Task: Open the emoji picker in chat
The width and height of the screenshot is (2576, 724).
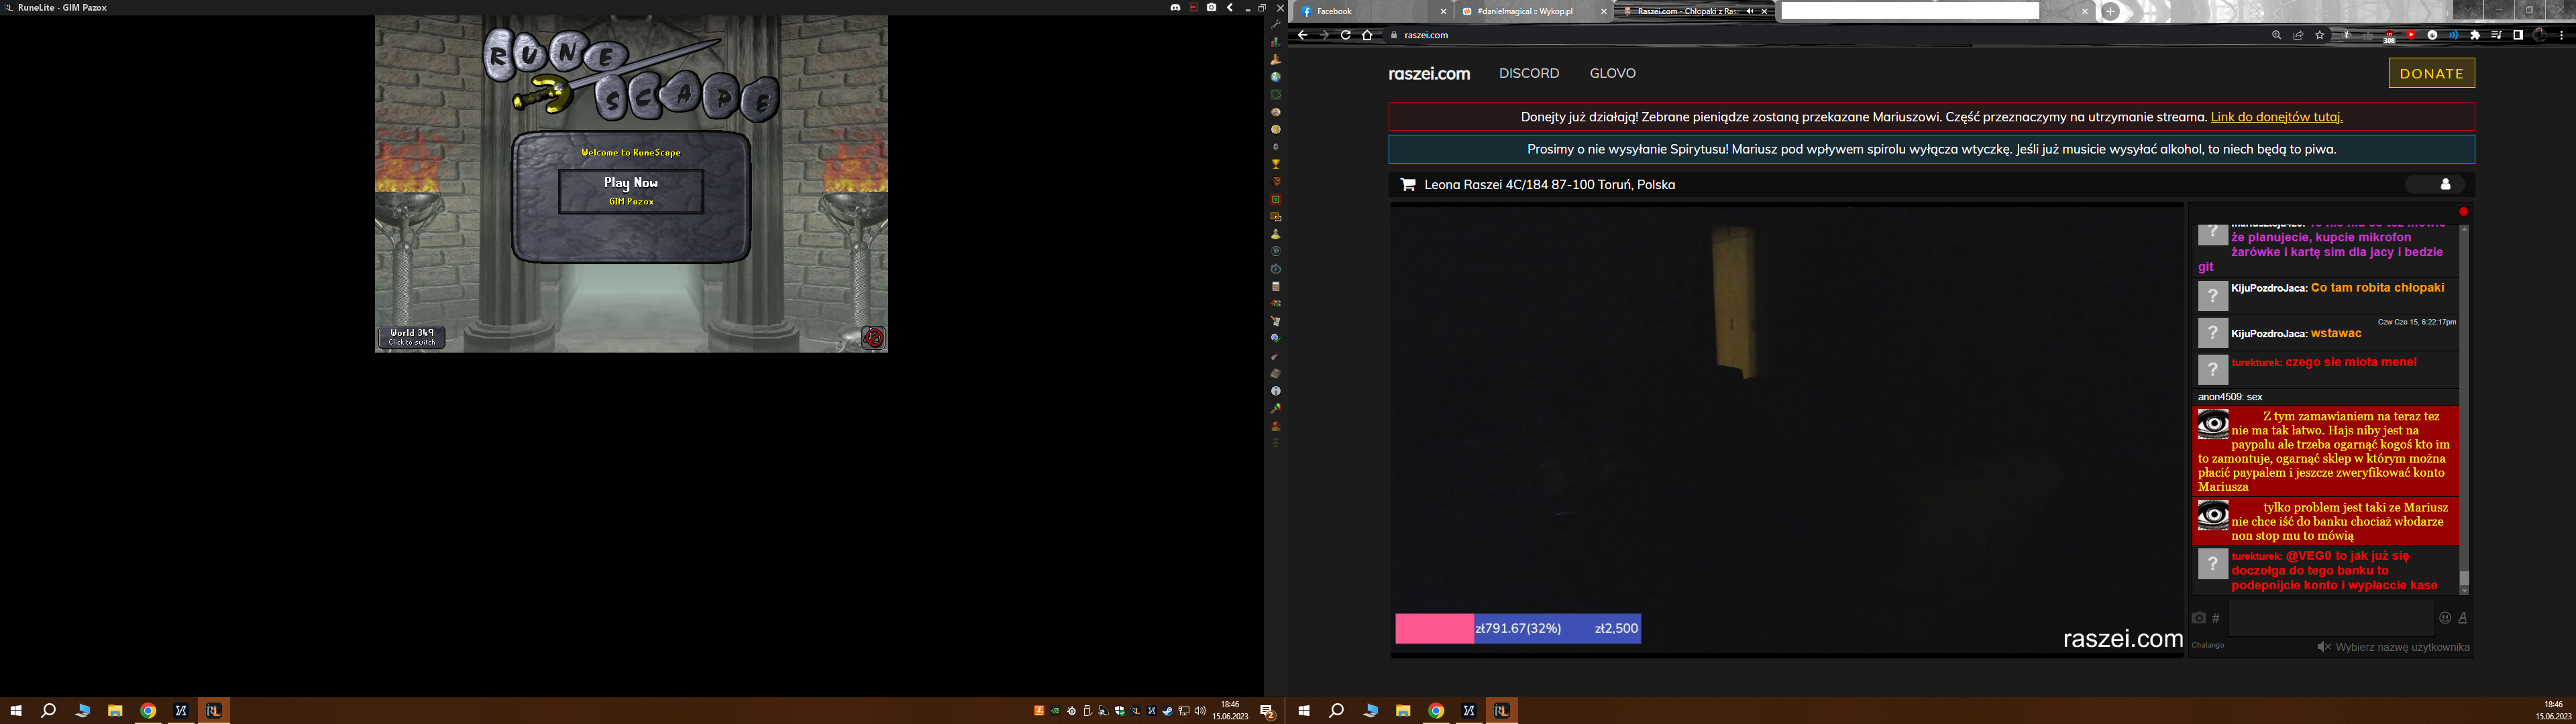Action: [x=2444, y=618]
